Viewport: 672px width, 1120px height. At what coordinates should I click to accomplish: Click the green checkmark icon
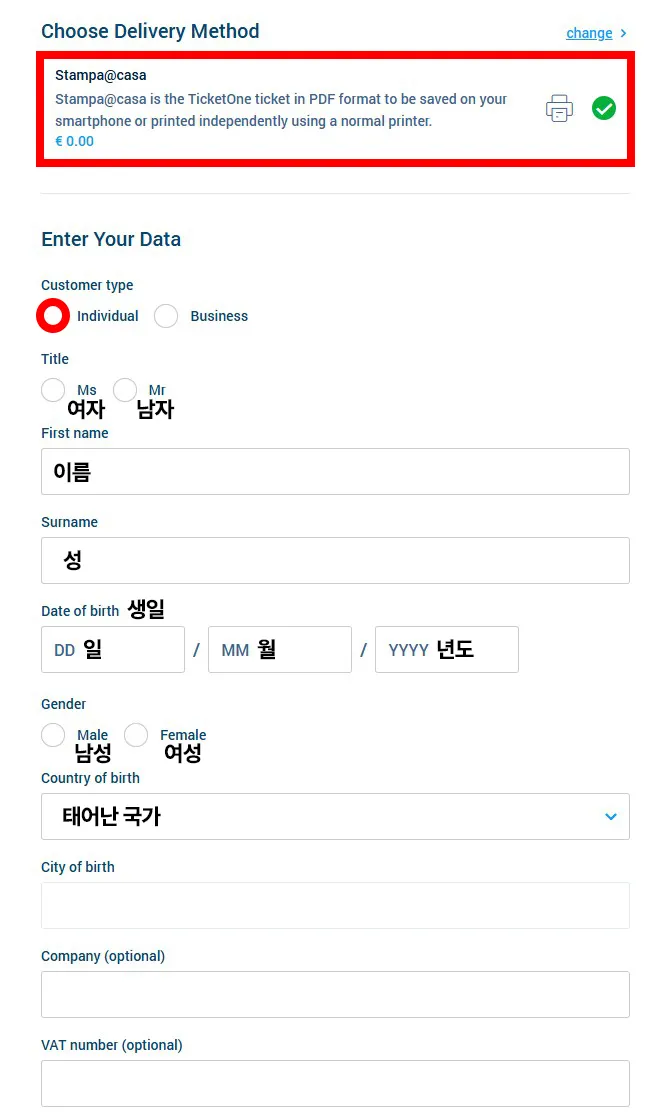tap(604, 108)
